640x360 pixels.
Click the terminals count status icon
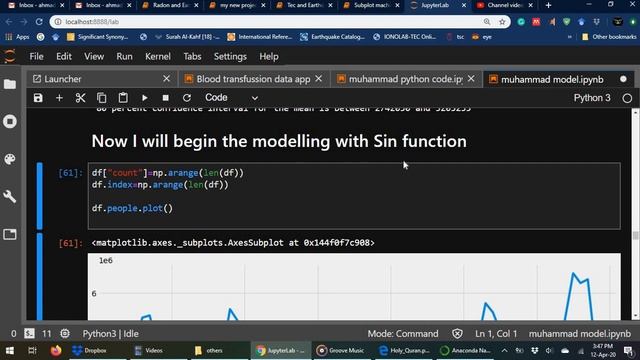[x=29, y=333]
